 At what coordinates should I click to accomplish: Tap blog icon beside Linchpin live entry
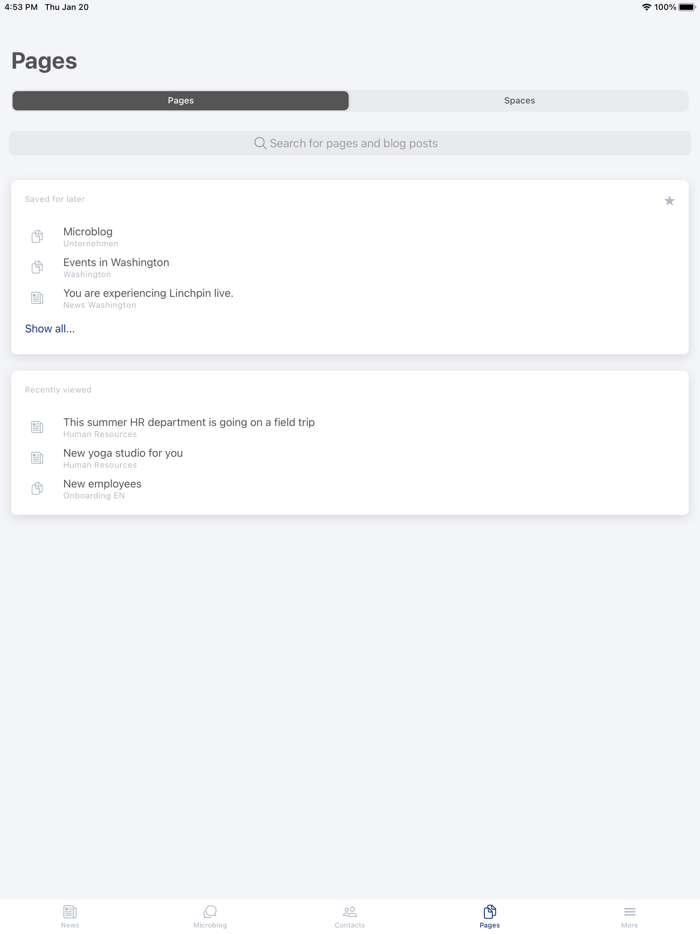(x=37, y=298)
